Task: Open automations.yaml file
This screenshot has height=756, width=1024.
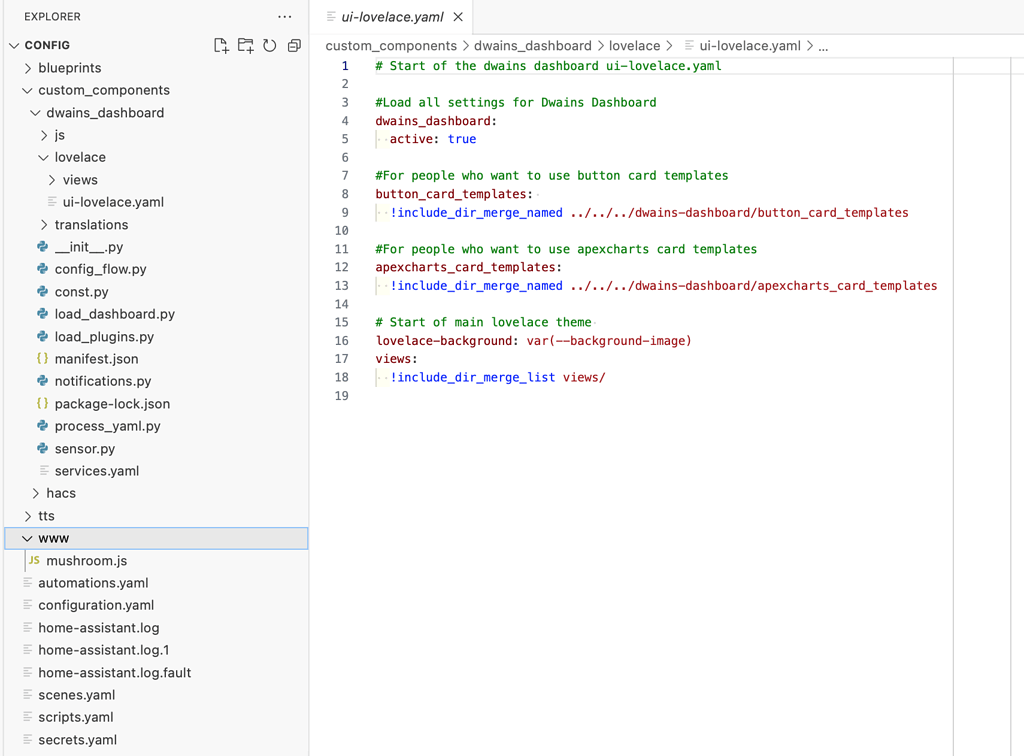Action: tap(93, 583)
